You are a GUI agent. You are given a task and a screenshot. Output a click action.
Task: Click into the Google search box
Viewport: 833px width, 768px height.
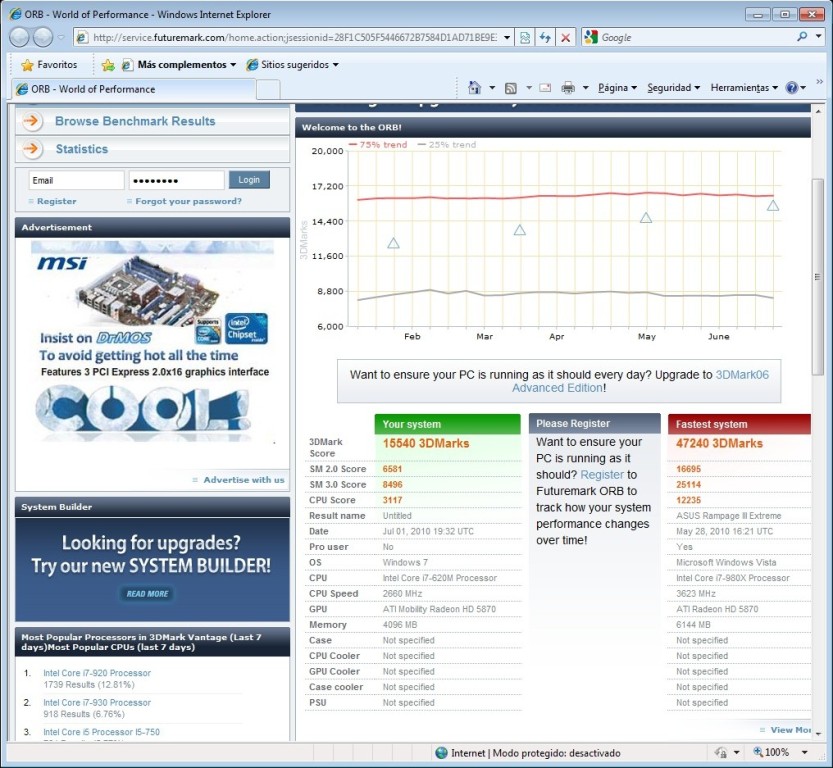(696, 37)
